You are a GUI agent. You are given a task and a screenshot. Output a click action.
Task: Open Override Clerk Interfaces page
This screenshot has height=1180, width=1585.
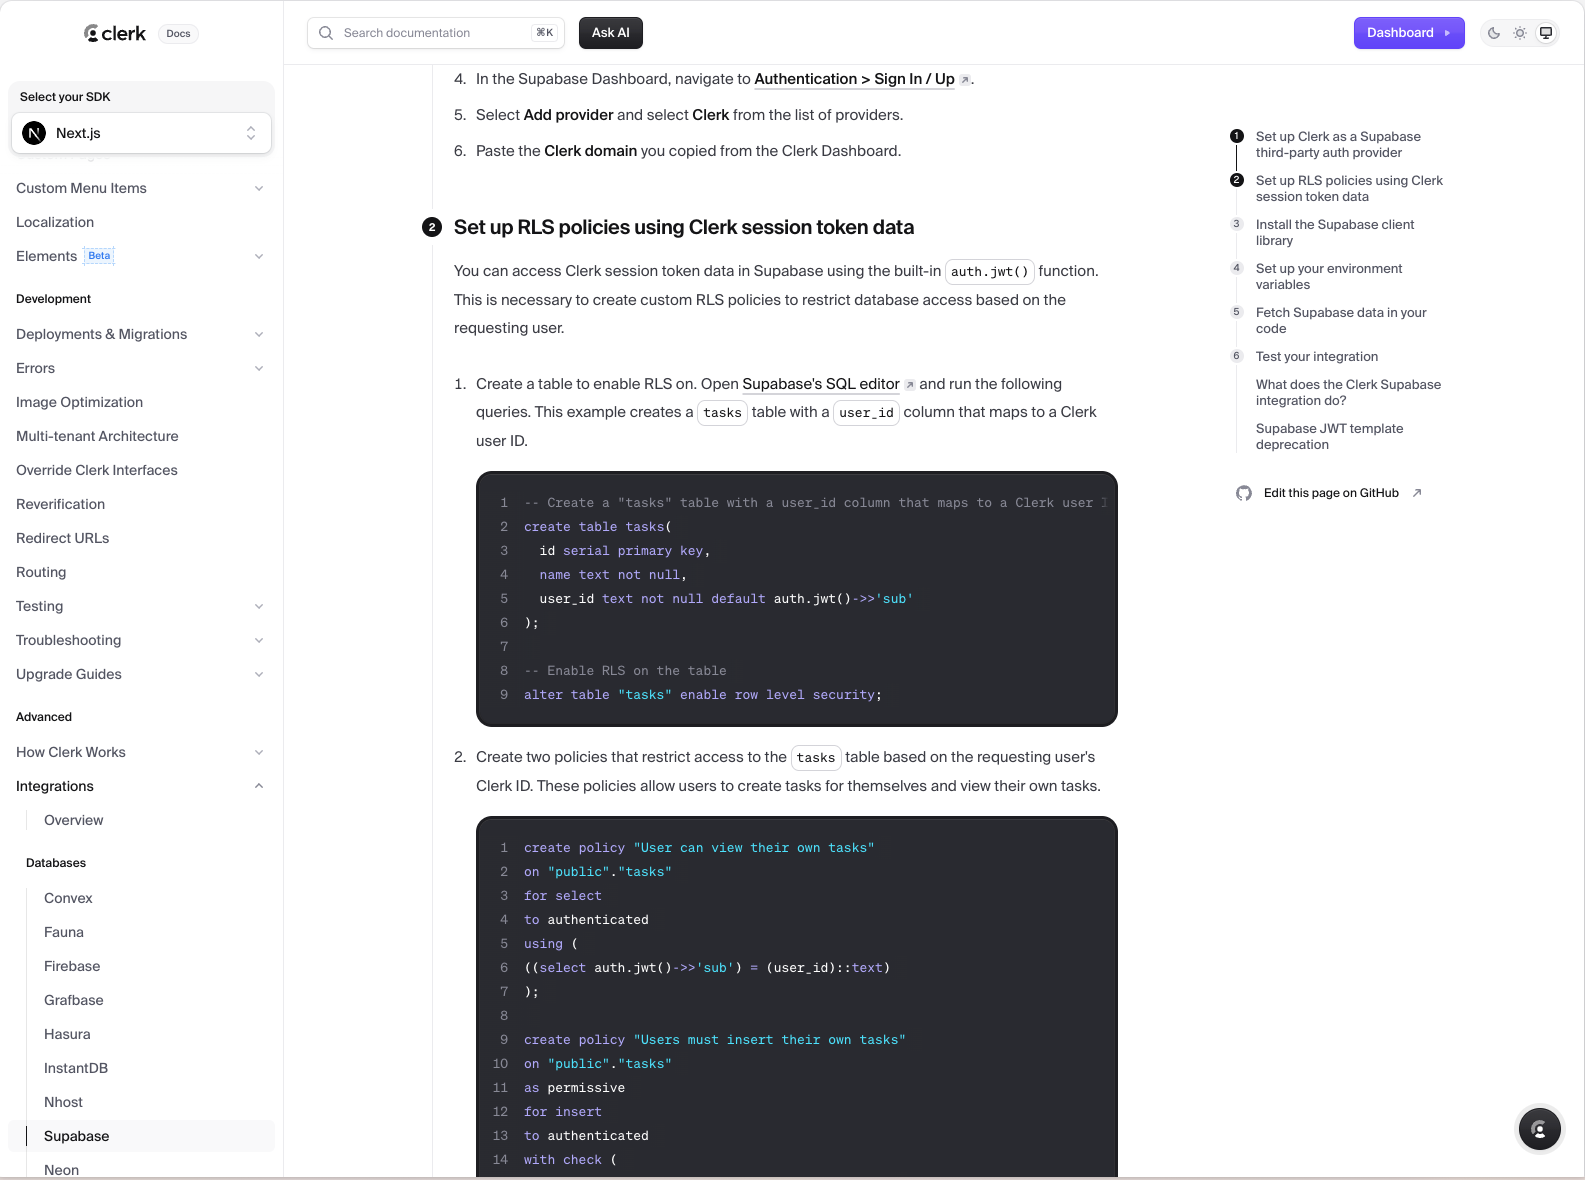(97, 470)
